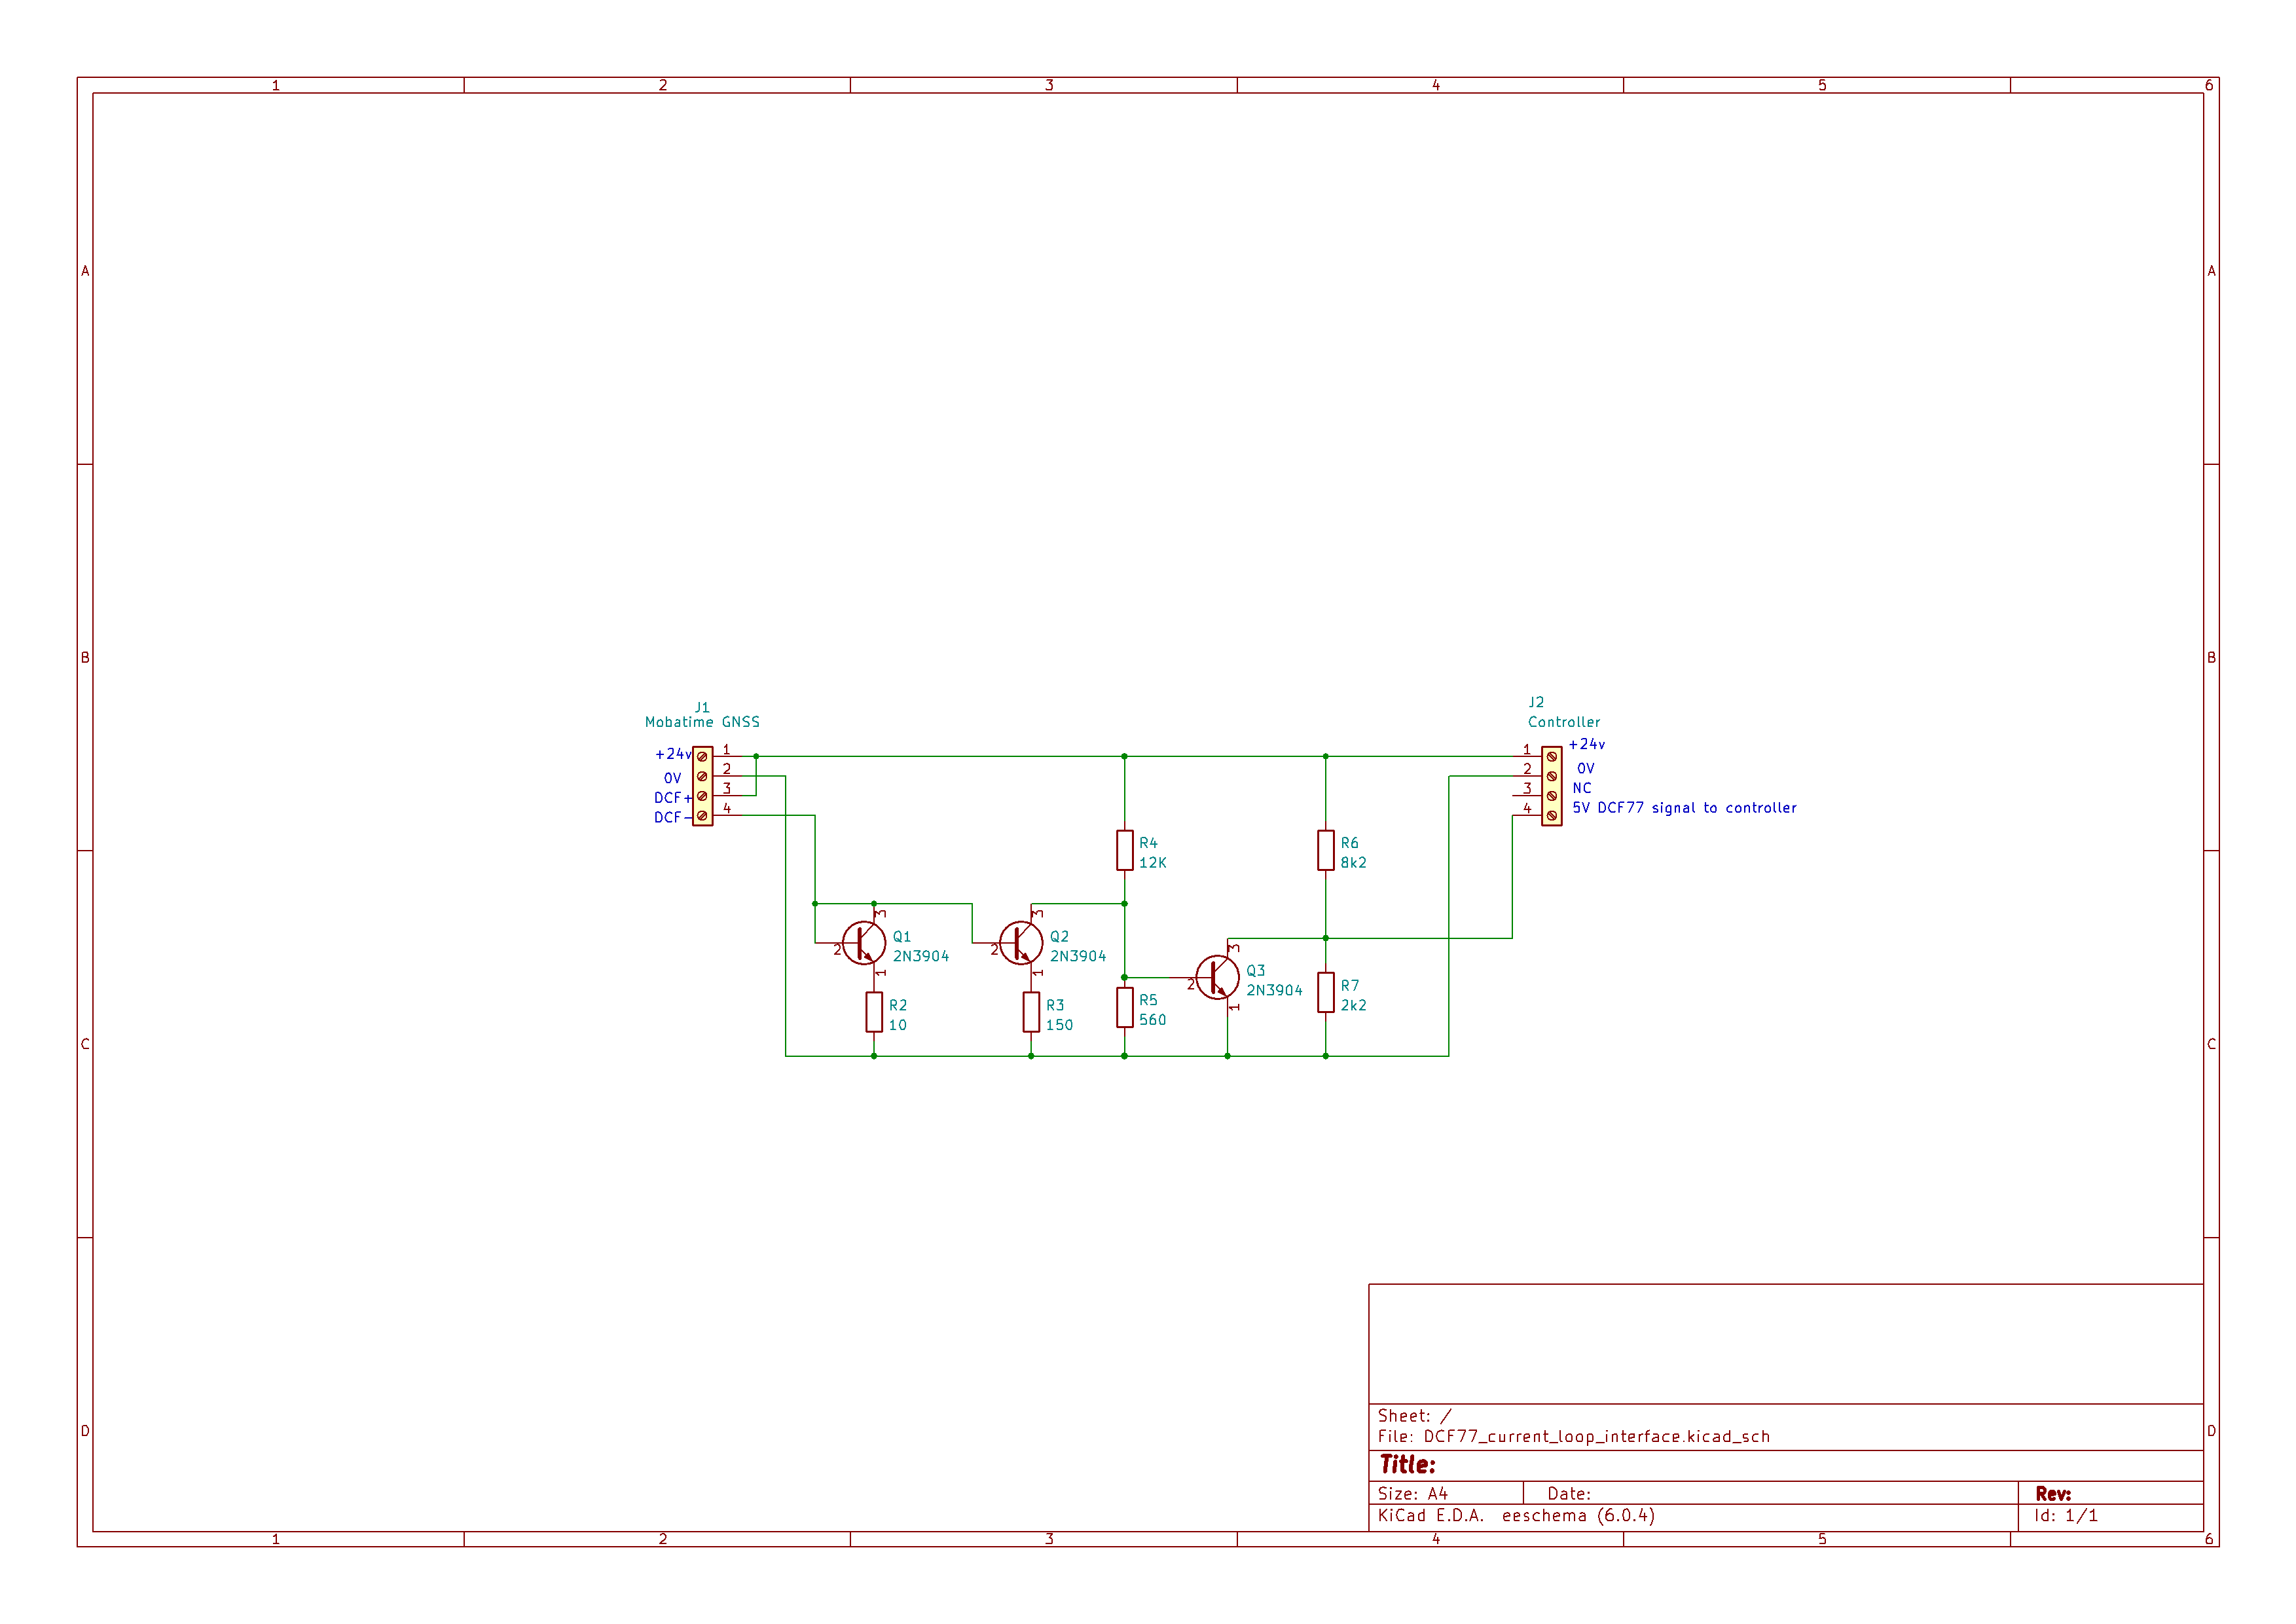Select the R7 2k2 resistor symbol

point(1325,993)
